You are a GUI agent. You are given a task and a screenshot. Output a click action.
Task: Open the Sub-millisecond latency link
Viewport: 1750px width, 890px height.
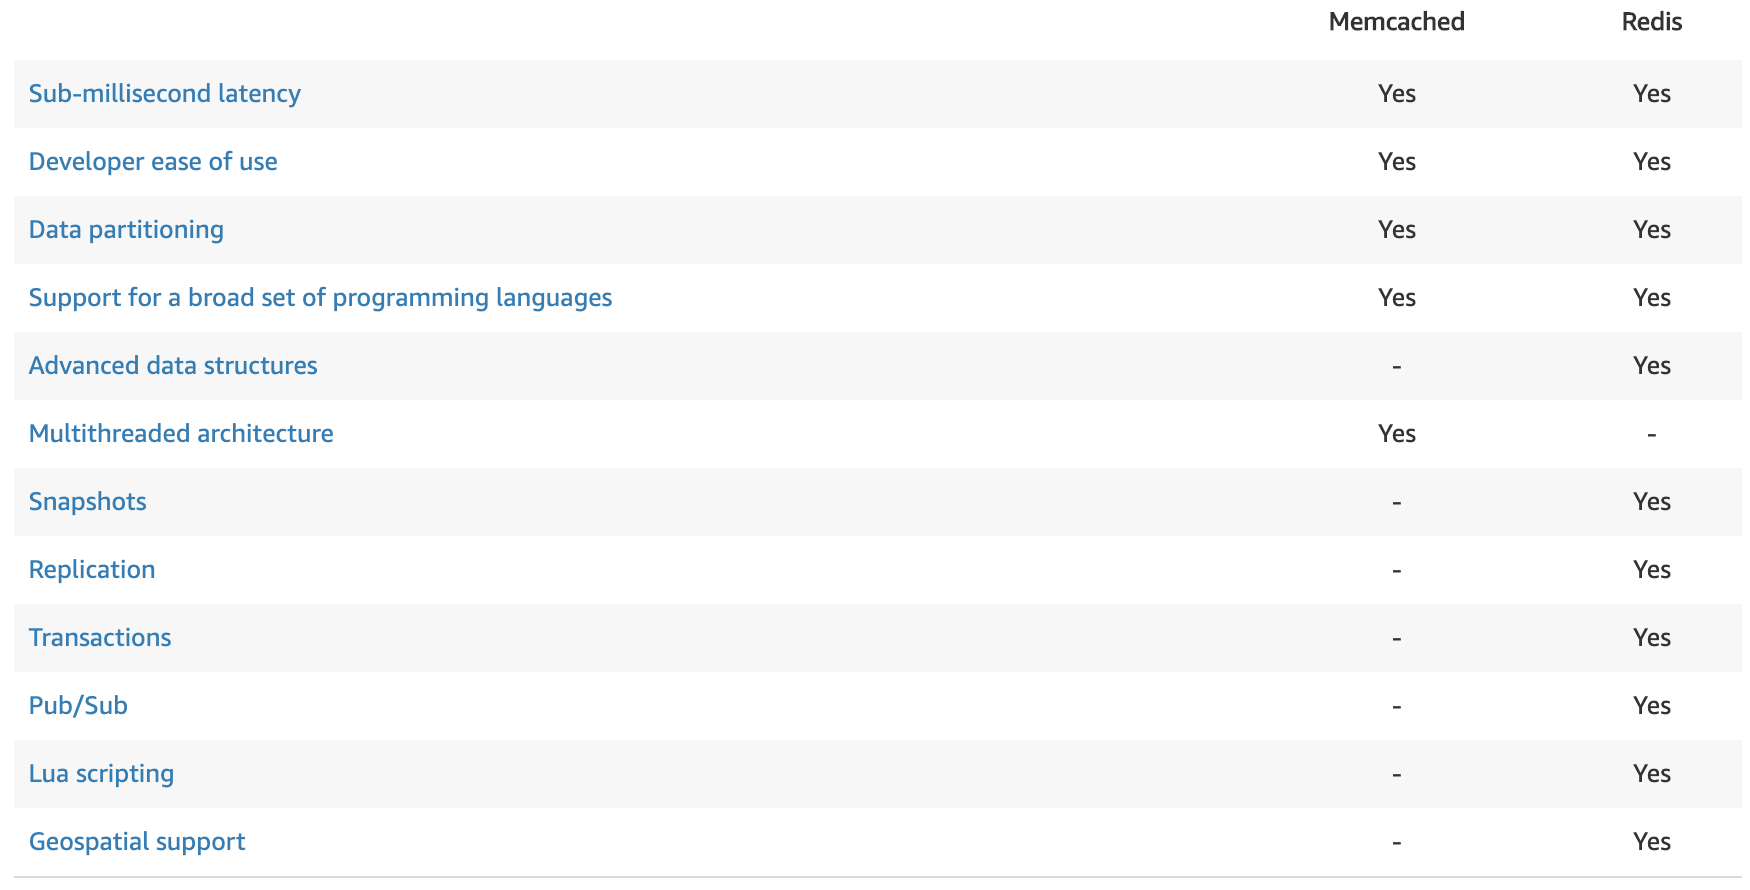point(164,93)
